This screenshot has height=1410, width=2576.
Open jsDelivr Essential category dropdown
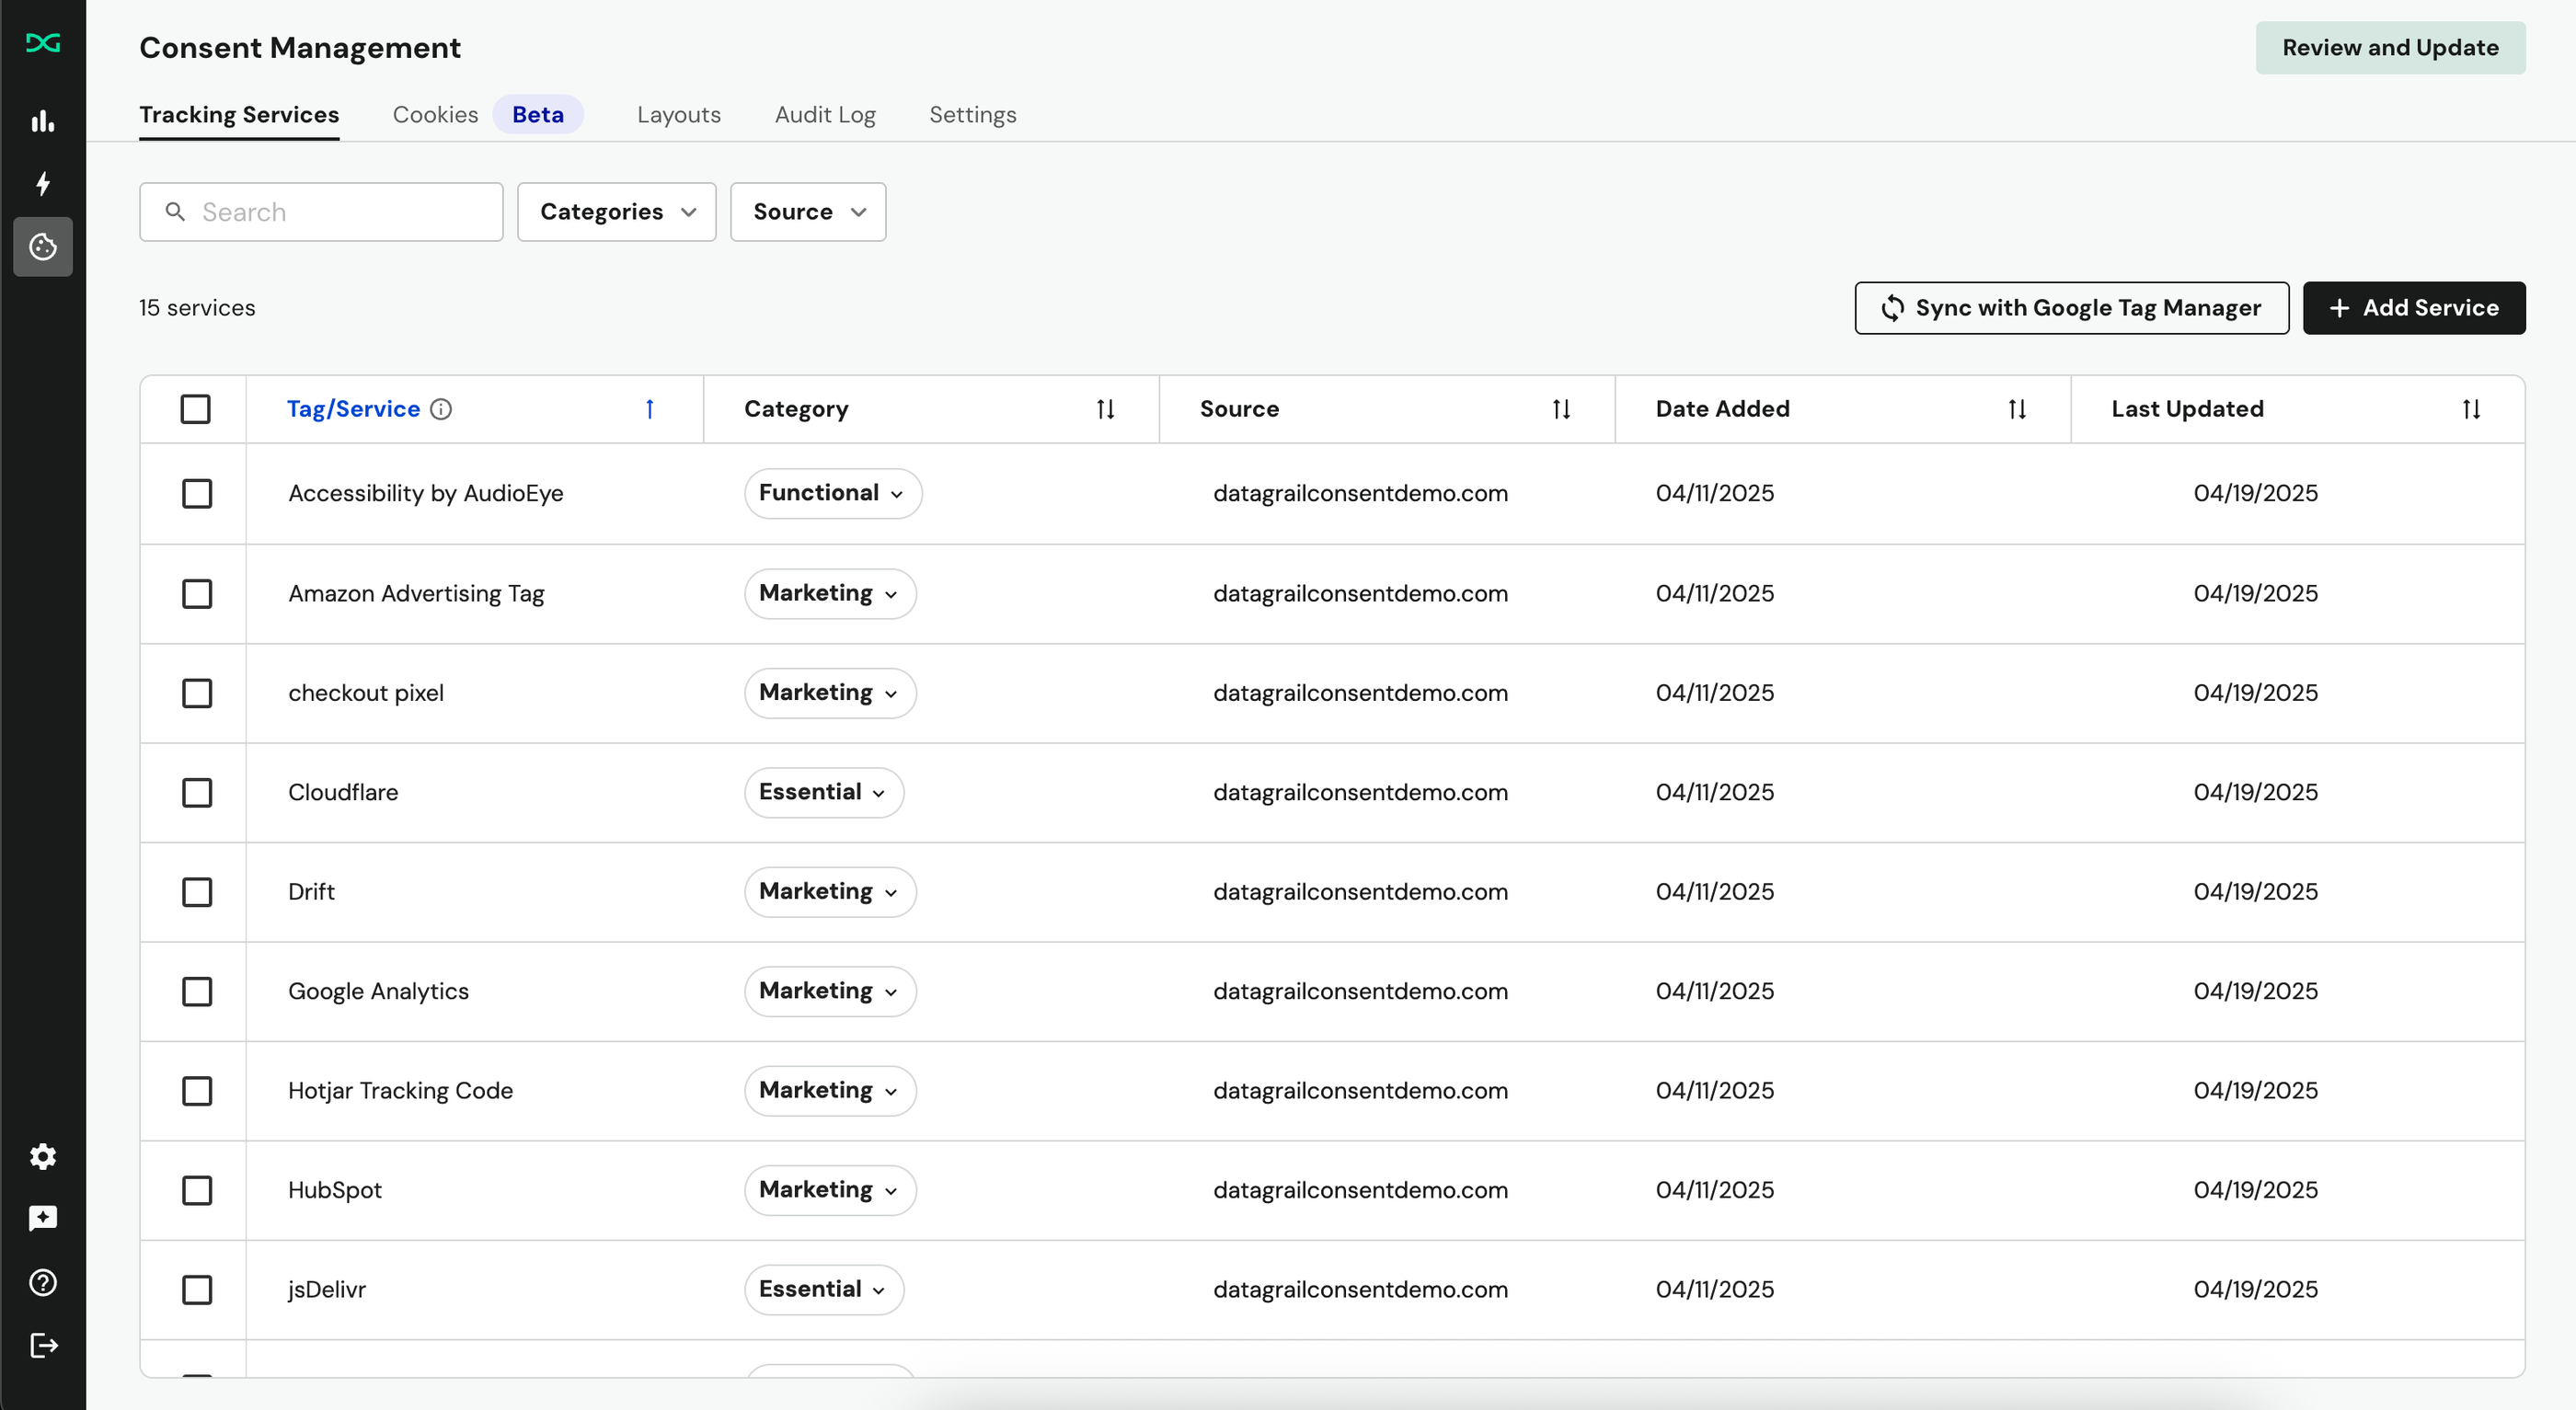[824, 1290]
